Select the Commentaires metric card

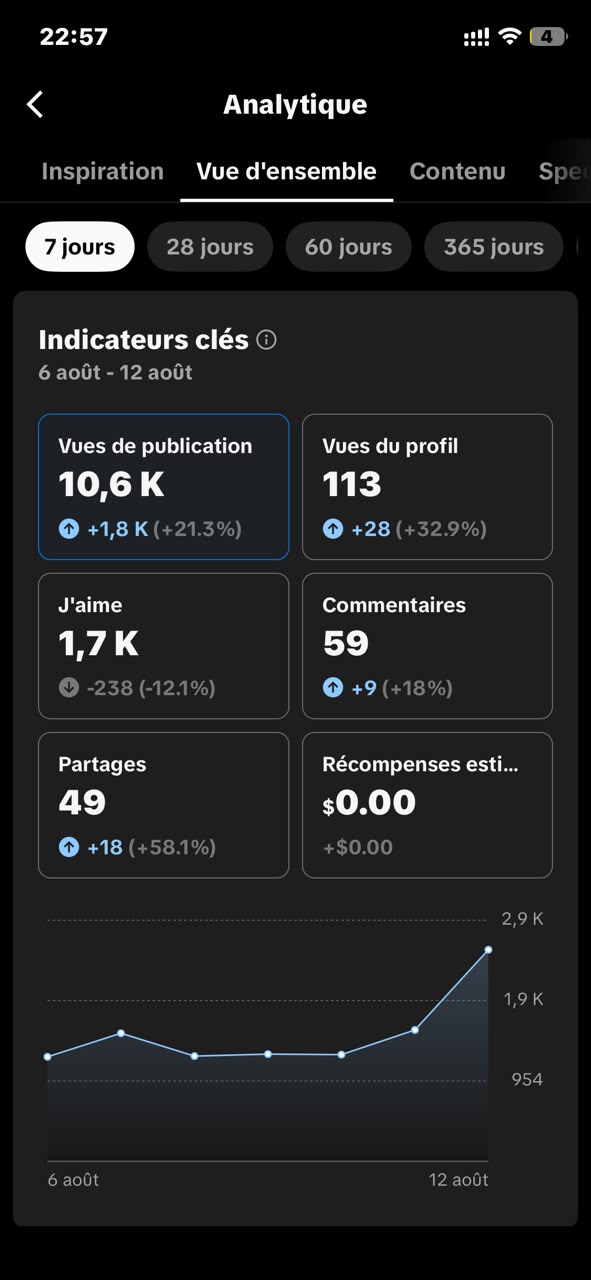click(427, 646)
